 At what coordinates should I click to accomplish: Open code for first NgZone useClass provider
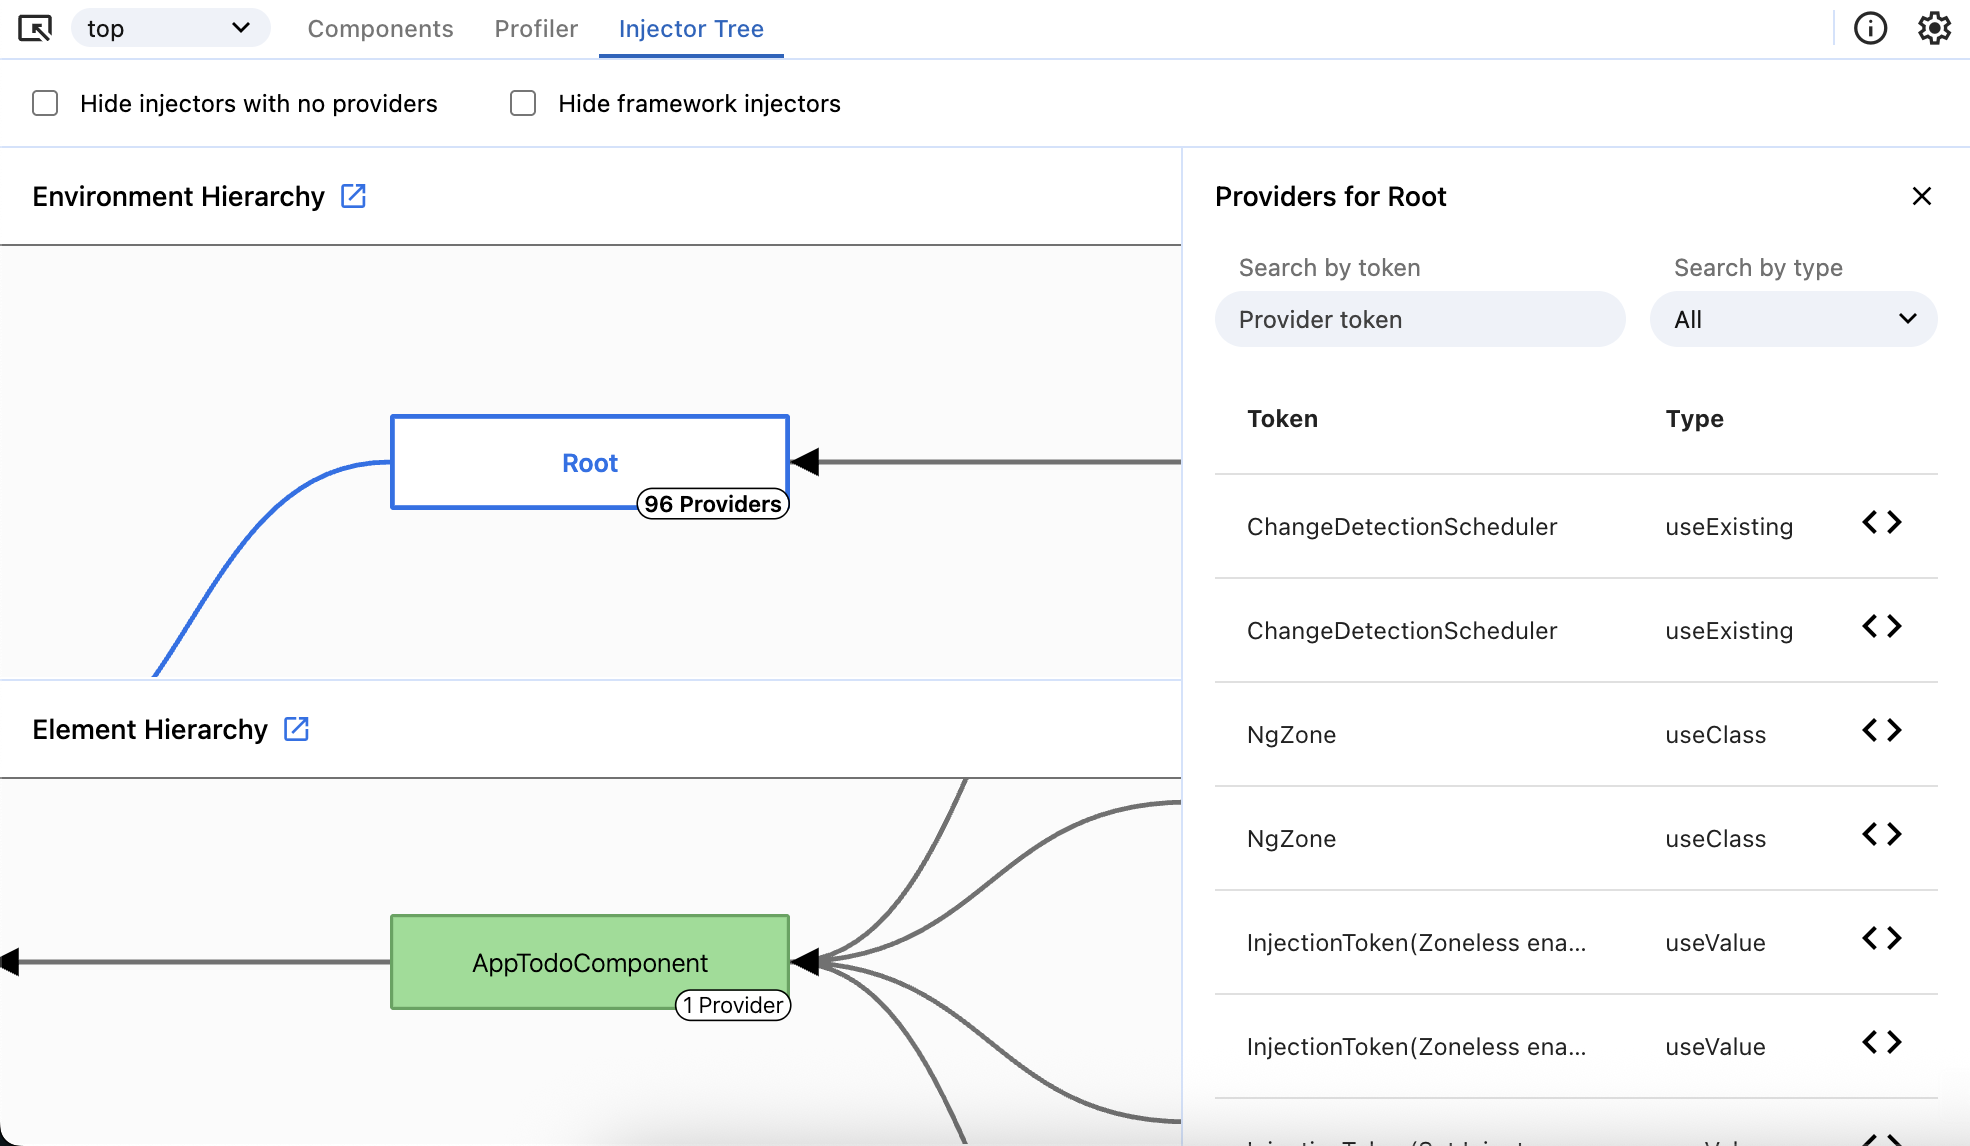point(1882,730)
